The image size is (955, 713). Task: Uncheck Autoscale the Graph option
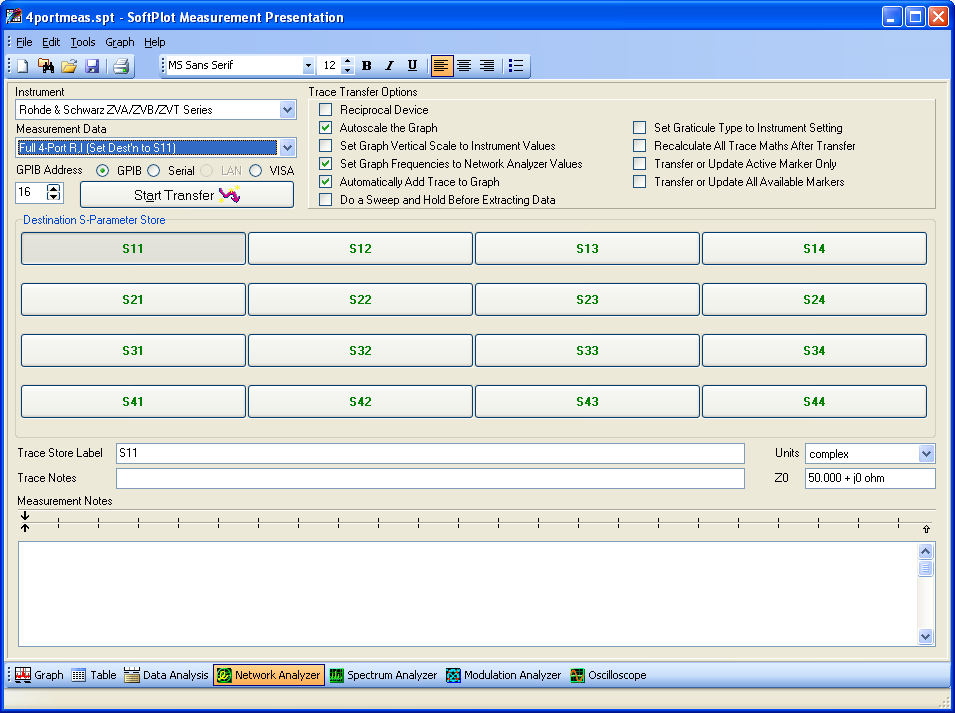tap(325, 128)
